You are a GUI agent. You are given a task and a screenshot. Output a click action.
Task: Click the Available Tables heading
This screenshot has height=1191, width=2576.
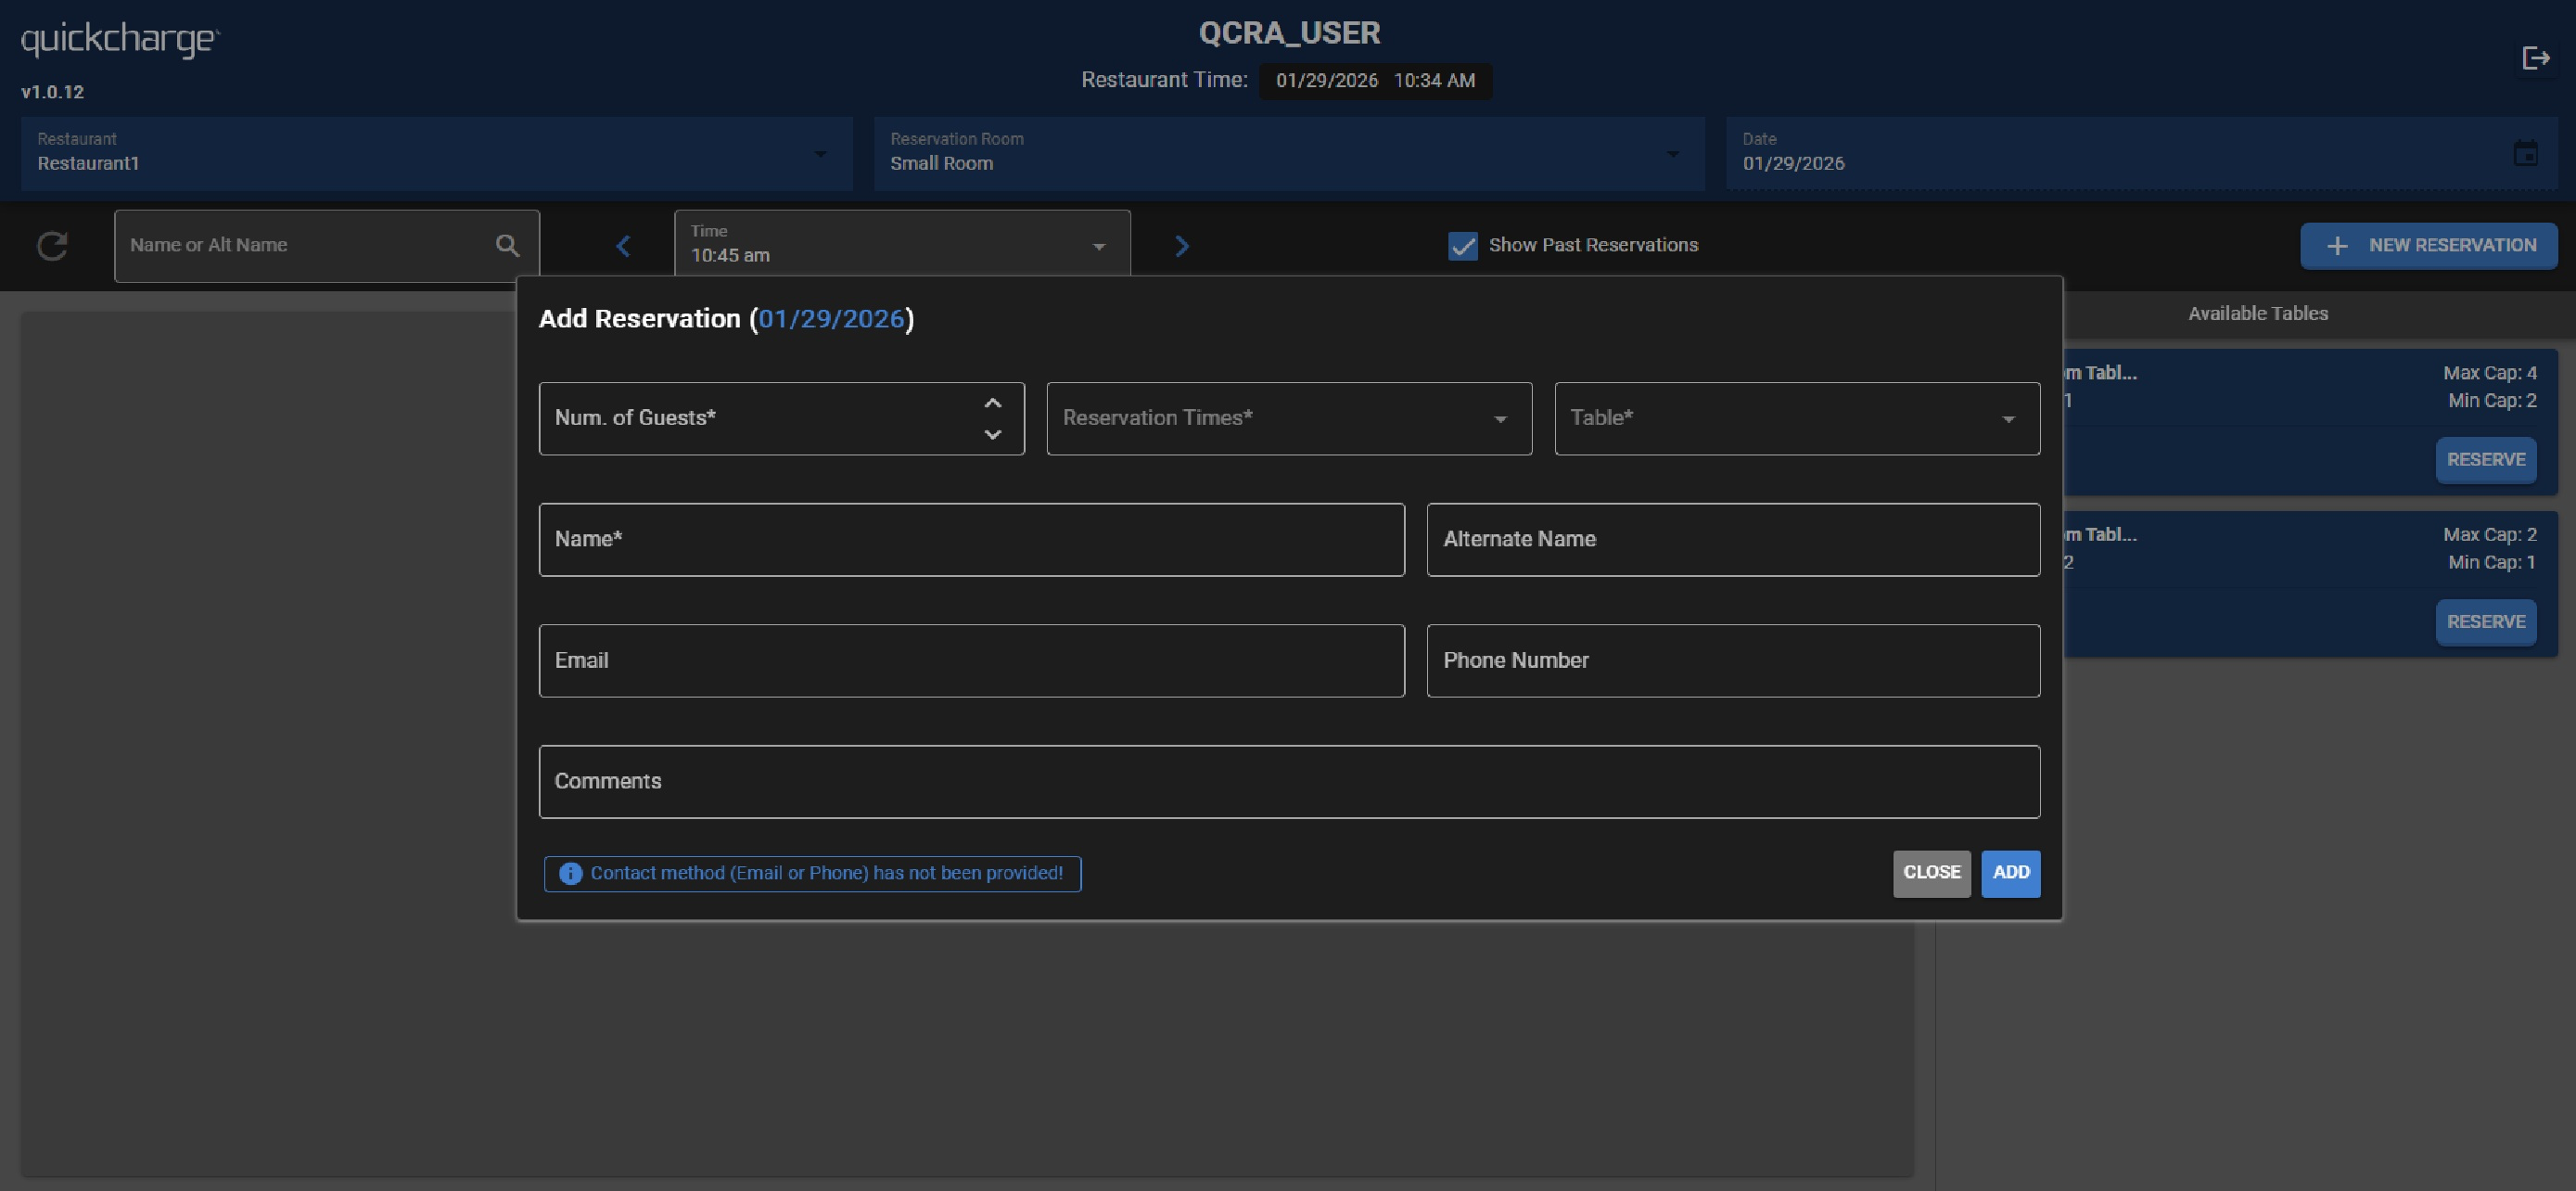click(x=2257, y=313)
